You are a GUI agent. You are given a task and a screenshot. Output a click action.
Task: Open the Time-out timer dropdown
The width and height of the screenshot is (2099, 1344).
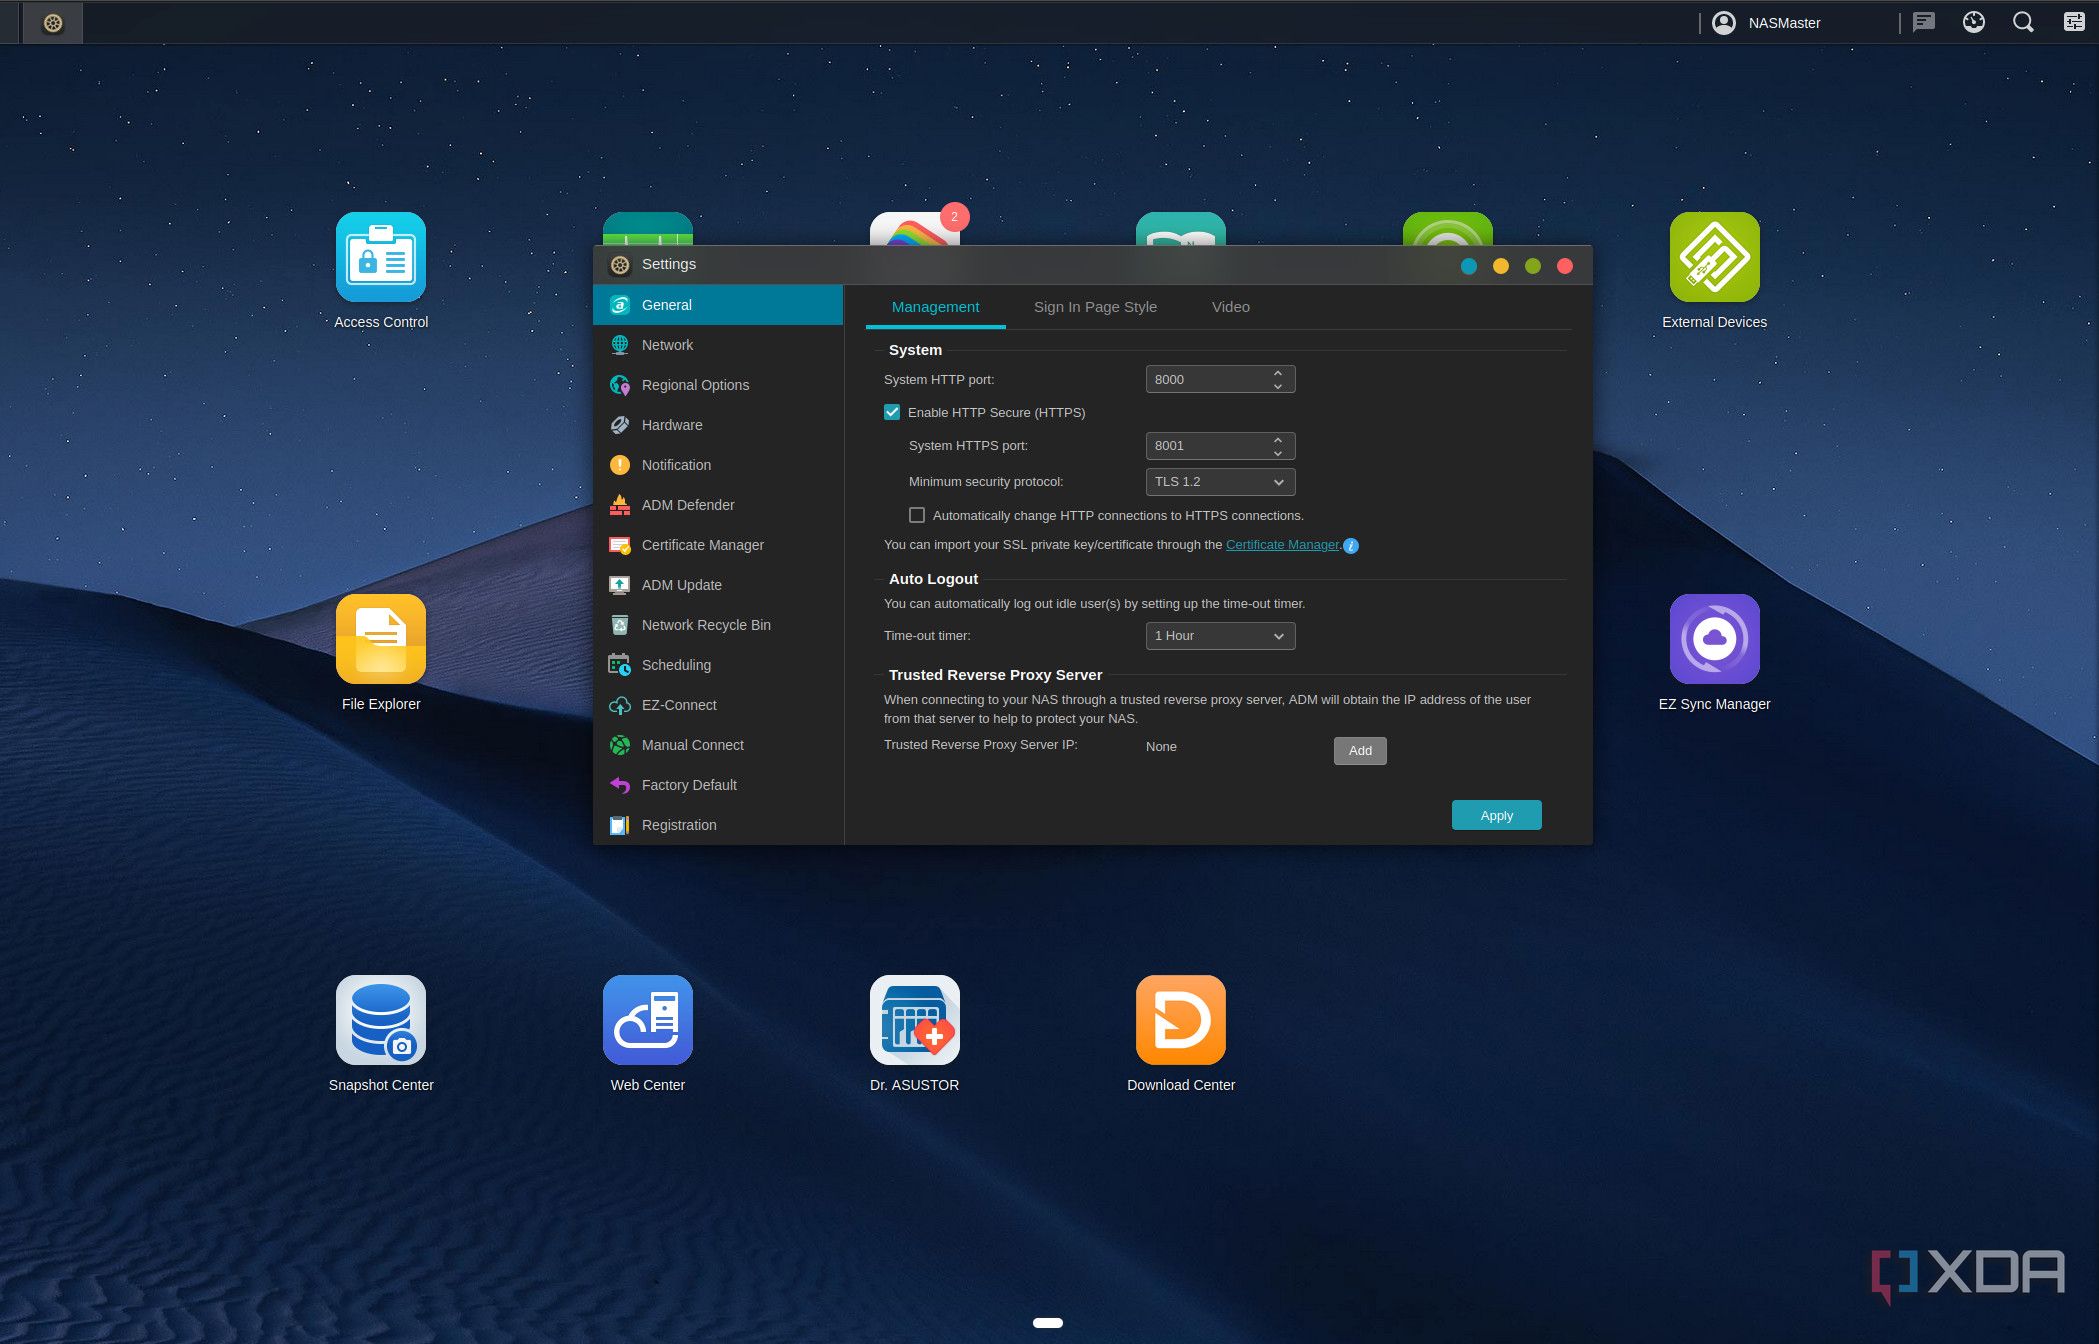[x=1219, y=636]
